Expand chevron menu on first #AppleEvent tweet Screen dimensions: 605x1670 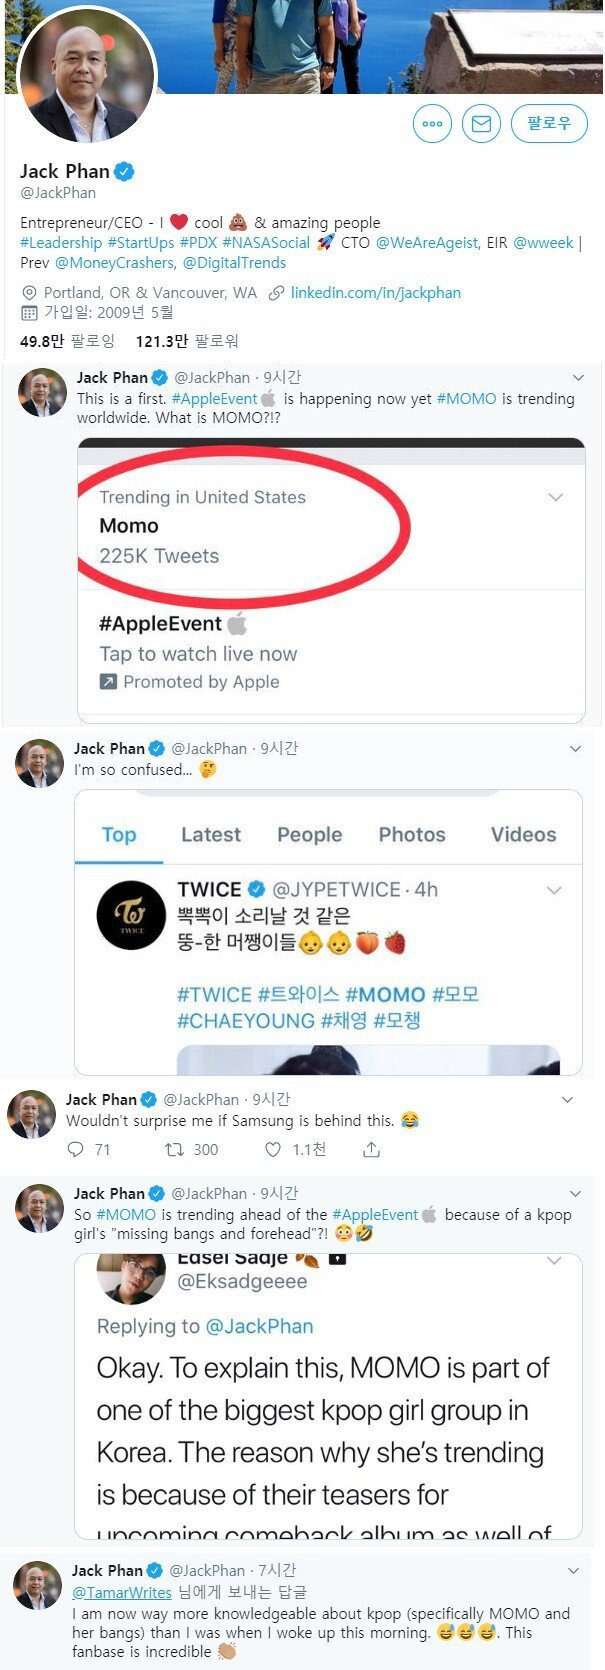(578, 378)
